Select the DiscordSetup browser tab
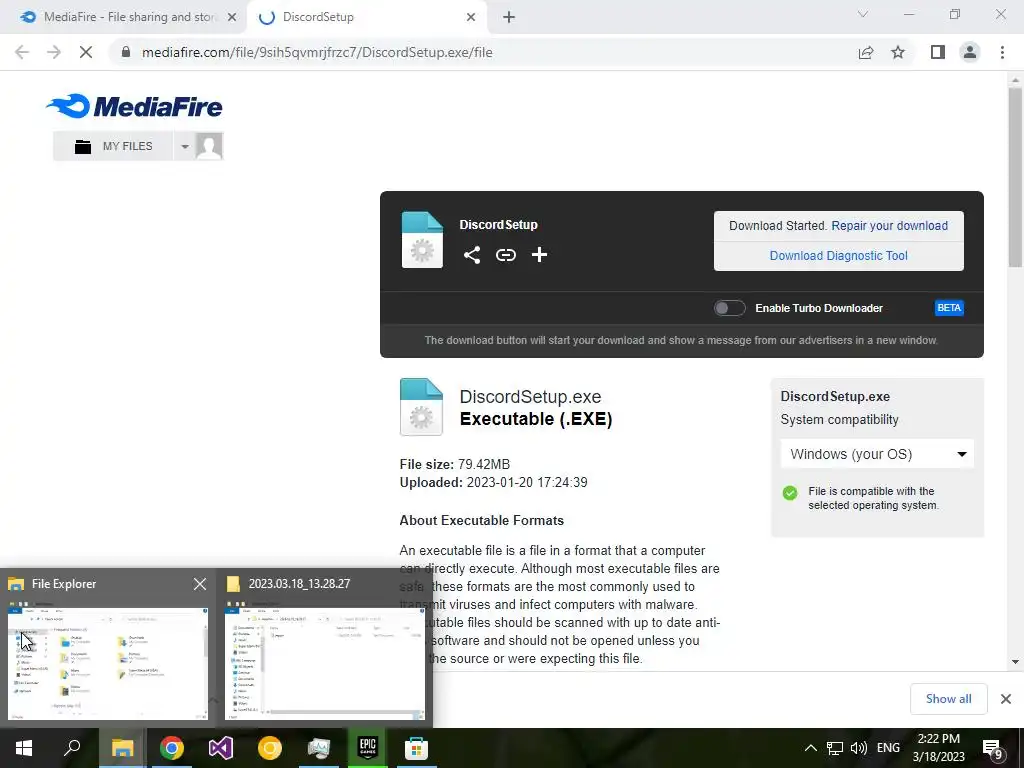The width and height of the screenshot is (1024, 768). 366,17
